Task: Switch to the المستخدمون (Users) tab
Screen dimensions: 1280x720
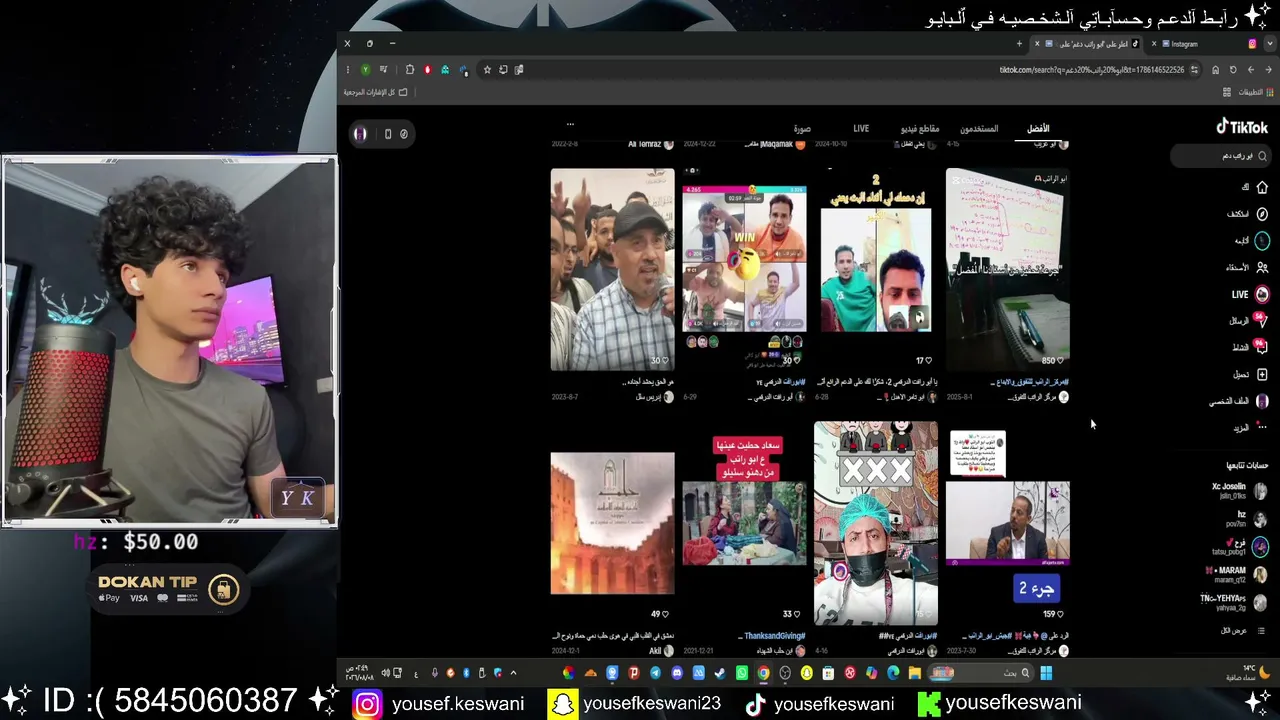Action: point(979,129)
